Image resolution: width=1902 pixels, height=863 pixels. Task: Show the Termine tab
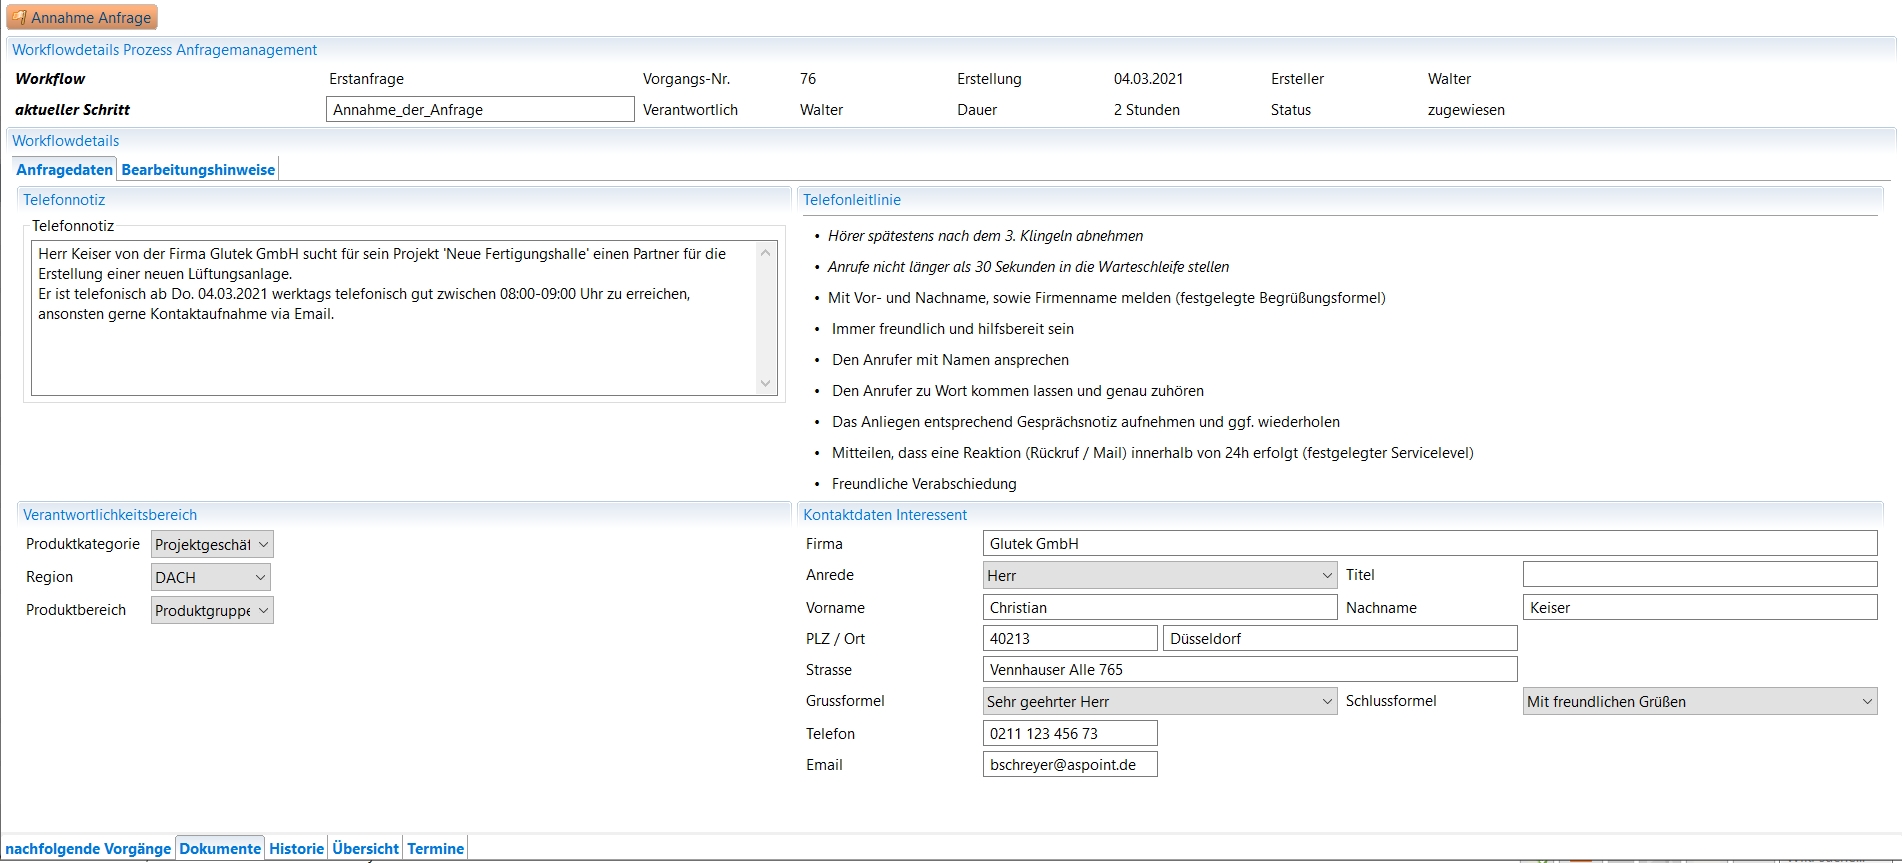point(435,849)
